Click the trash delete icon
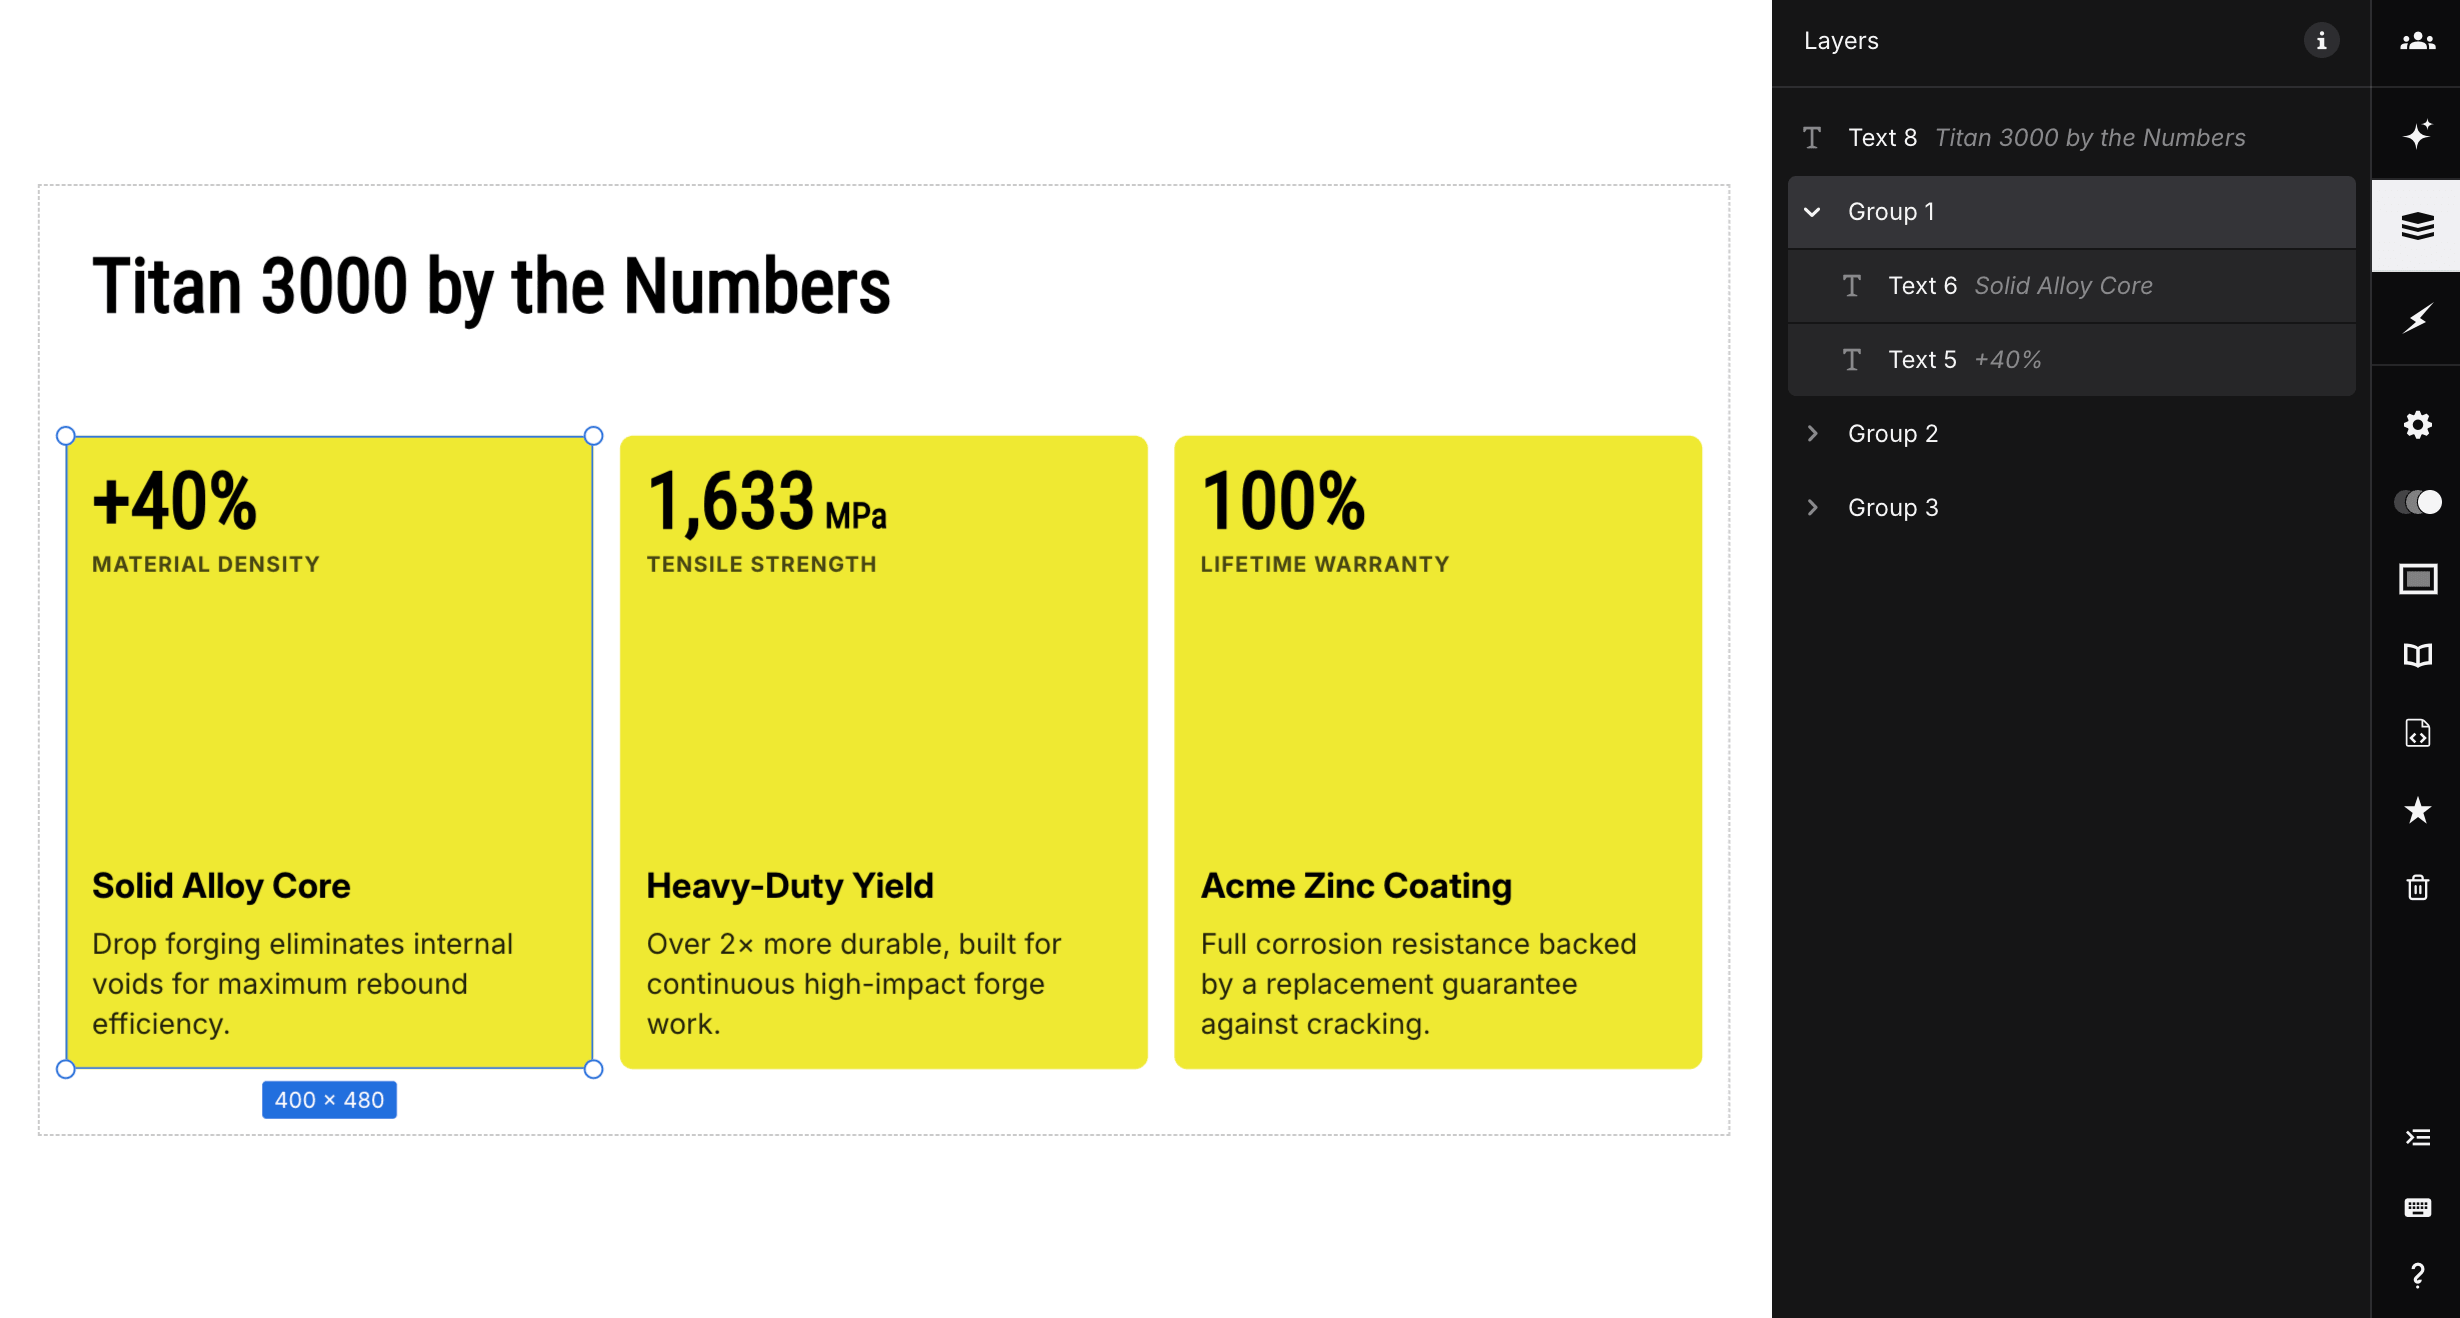Image resolution: width=2460 pixels, height=1318 pixels. tap(2417, 887)
